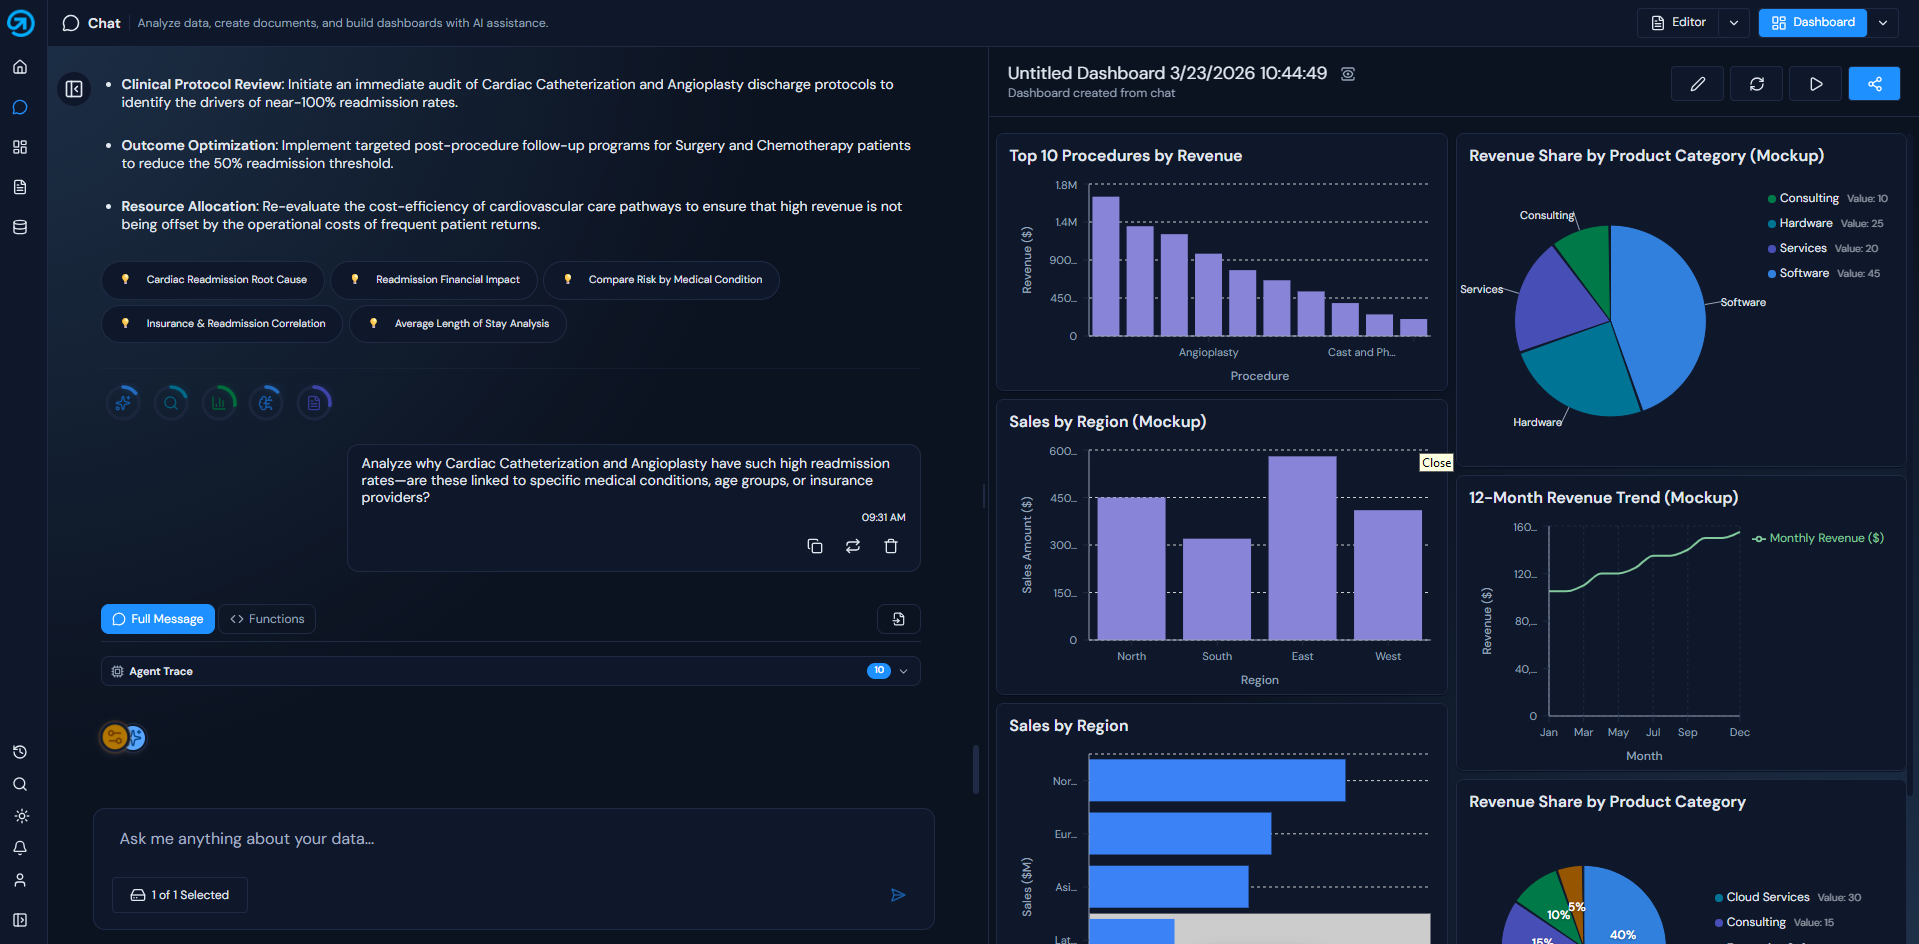Click the app logo at the top left
The image size is (1919, 944).
pos(20,22)
